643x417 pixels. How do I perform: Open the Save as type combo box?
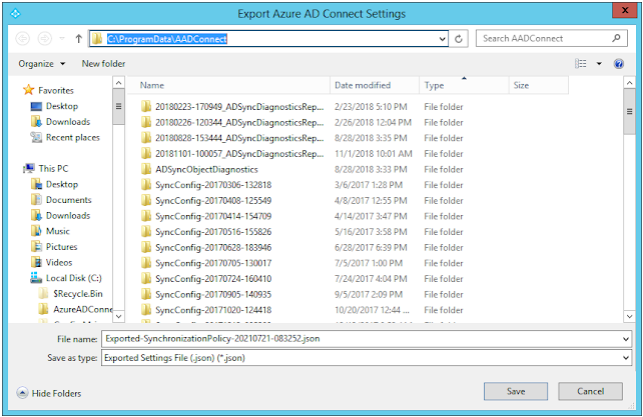[366, 358]
